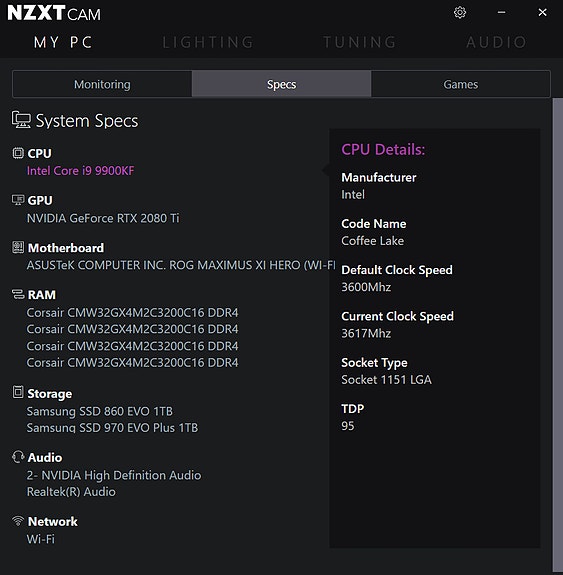
Task: Click the System Specs computer icon
Action: click(21, 120)
